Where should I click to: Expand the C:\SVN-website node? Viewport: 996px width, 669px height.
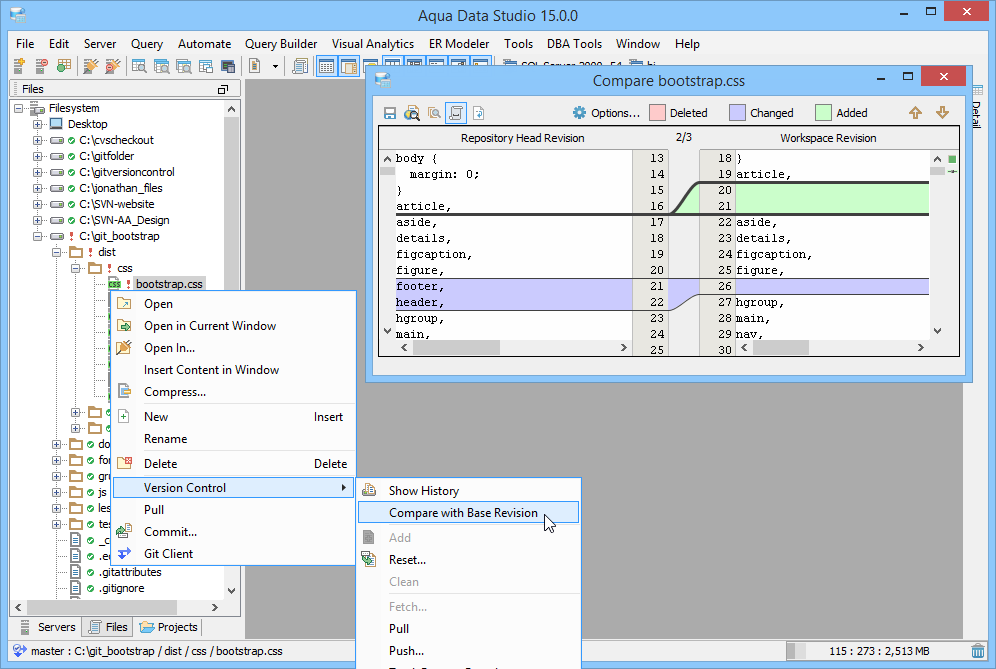[37, 205]
